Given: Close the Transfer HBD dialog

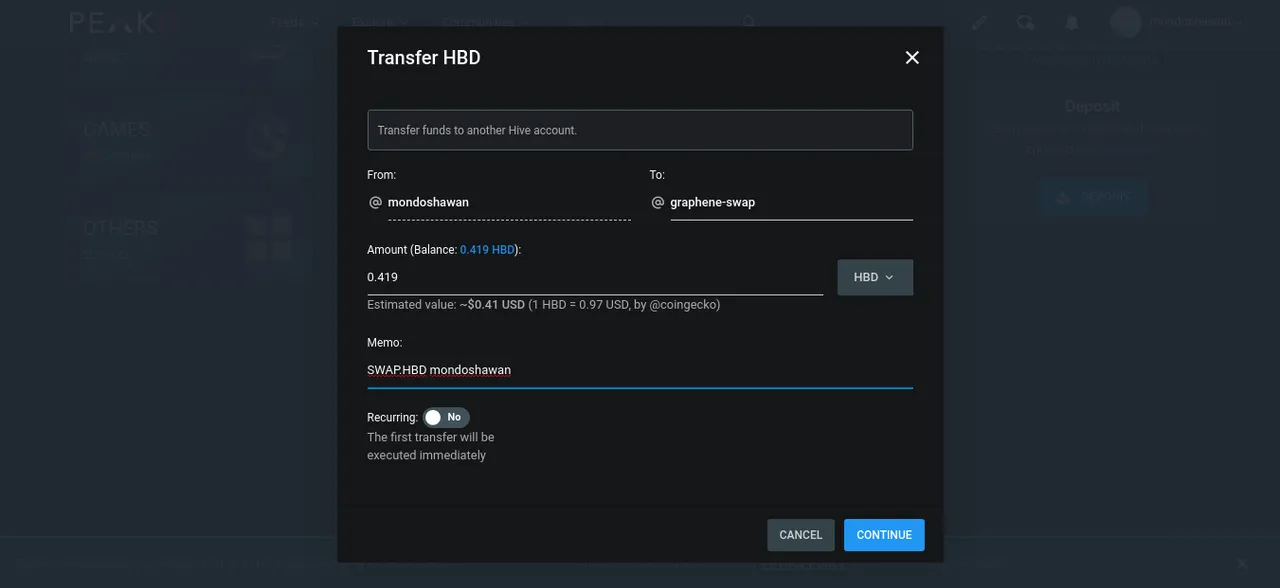Looking at the screenshot, I should pos(912,58).
